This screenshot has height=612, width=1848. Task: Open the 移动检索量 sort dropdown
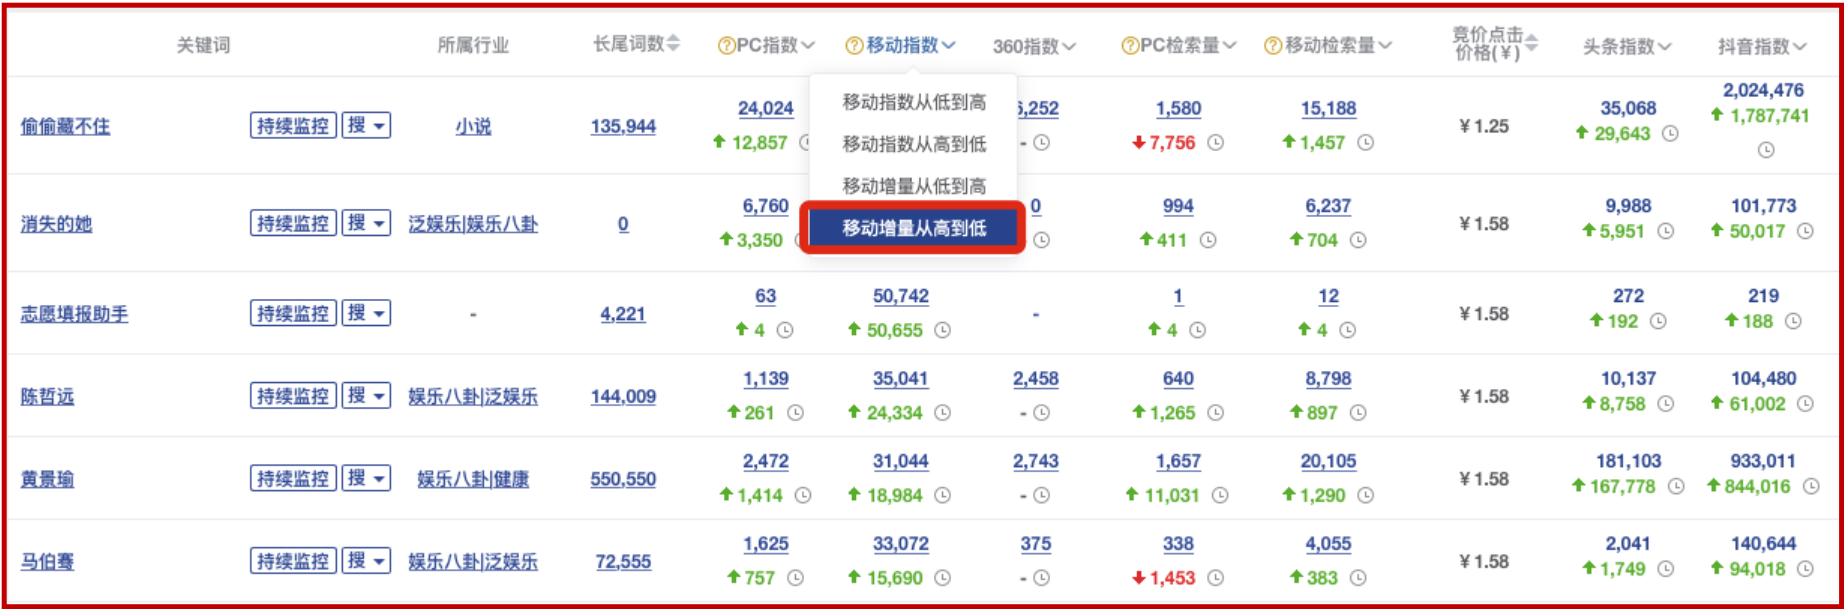click(1384, 46)
